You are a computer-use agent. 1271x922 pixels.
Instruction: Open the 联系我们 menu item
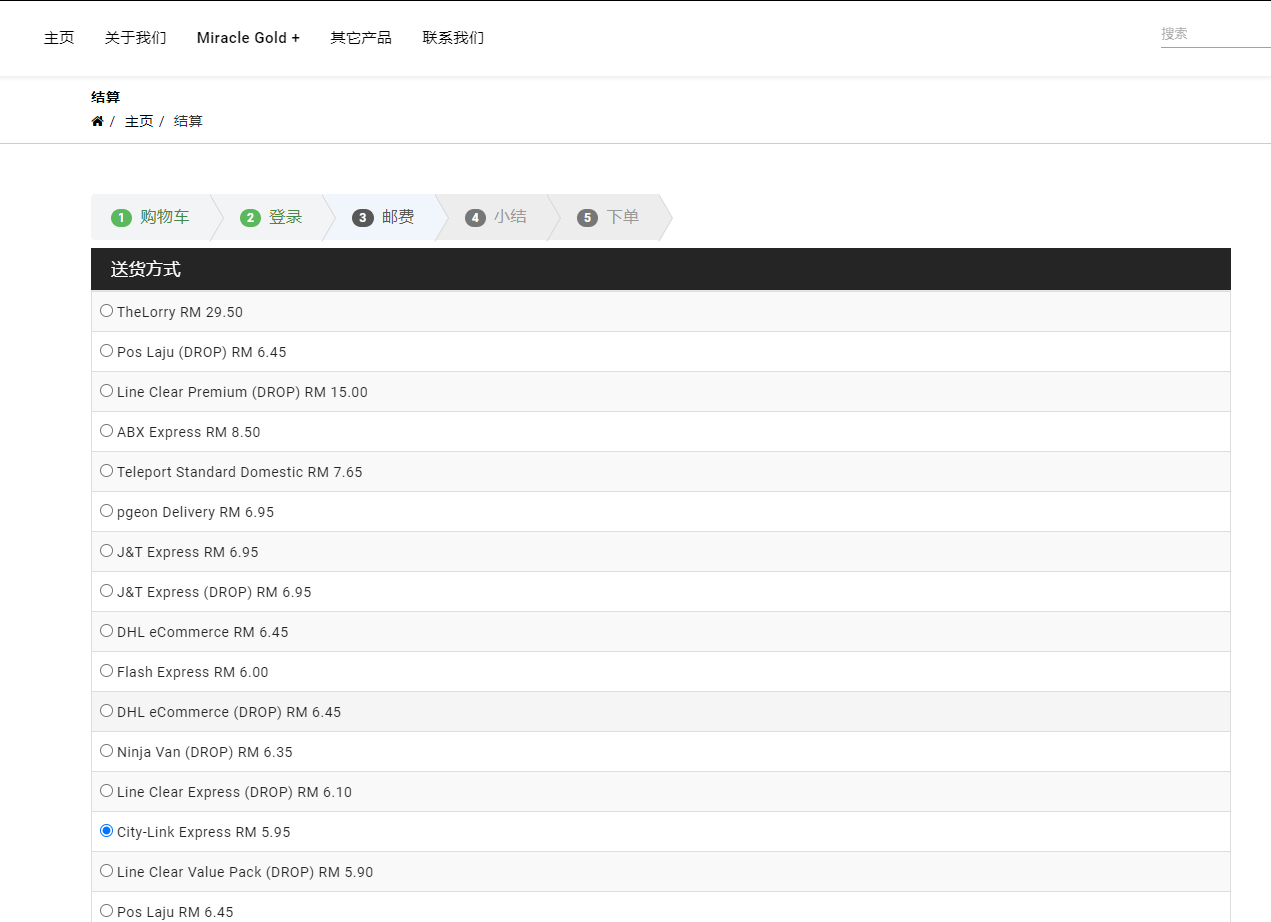(453, 38)
